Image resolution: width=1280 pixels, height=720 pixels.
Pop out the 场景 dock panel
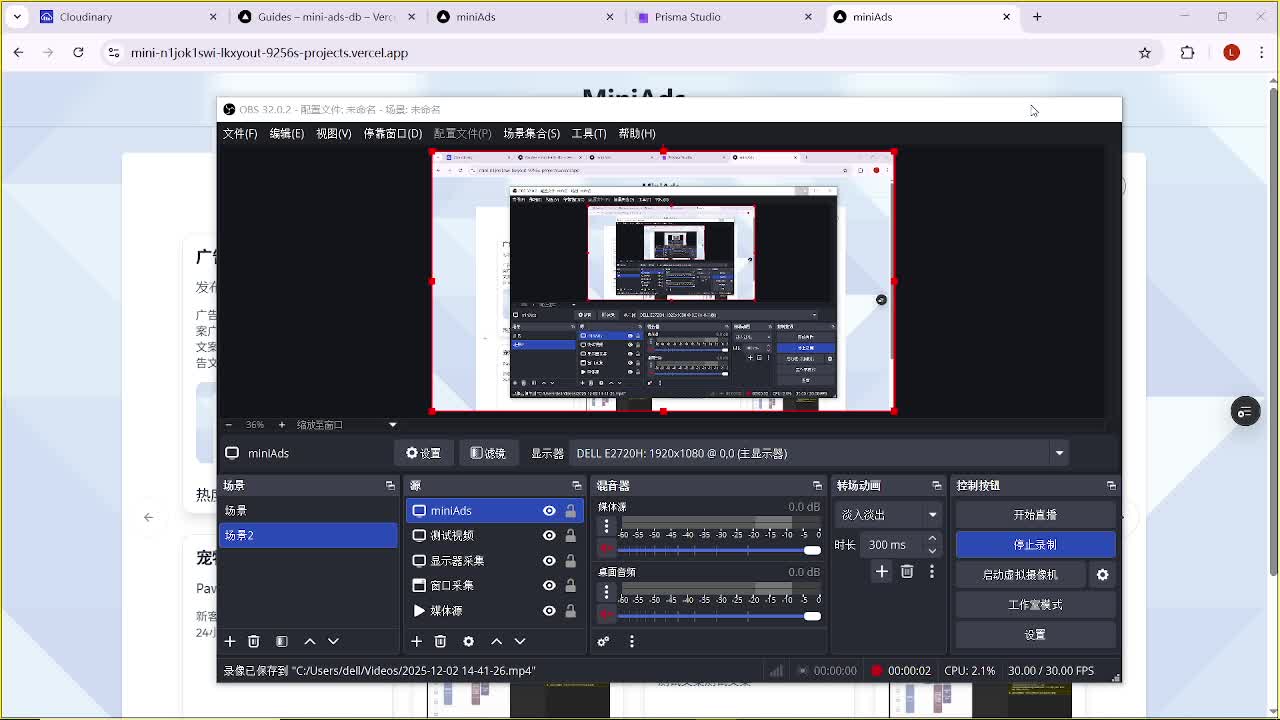390,485
